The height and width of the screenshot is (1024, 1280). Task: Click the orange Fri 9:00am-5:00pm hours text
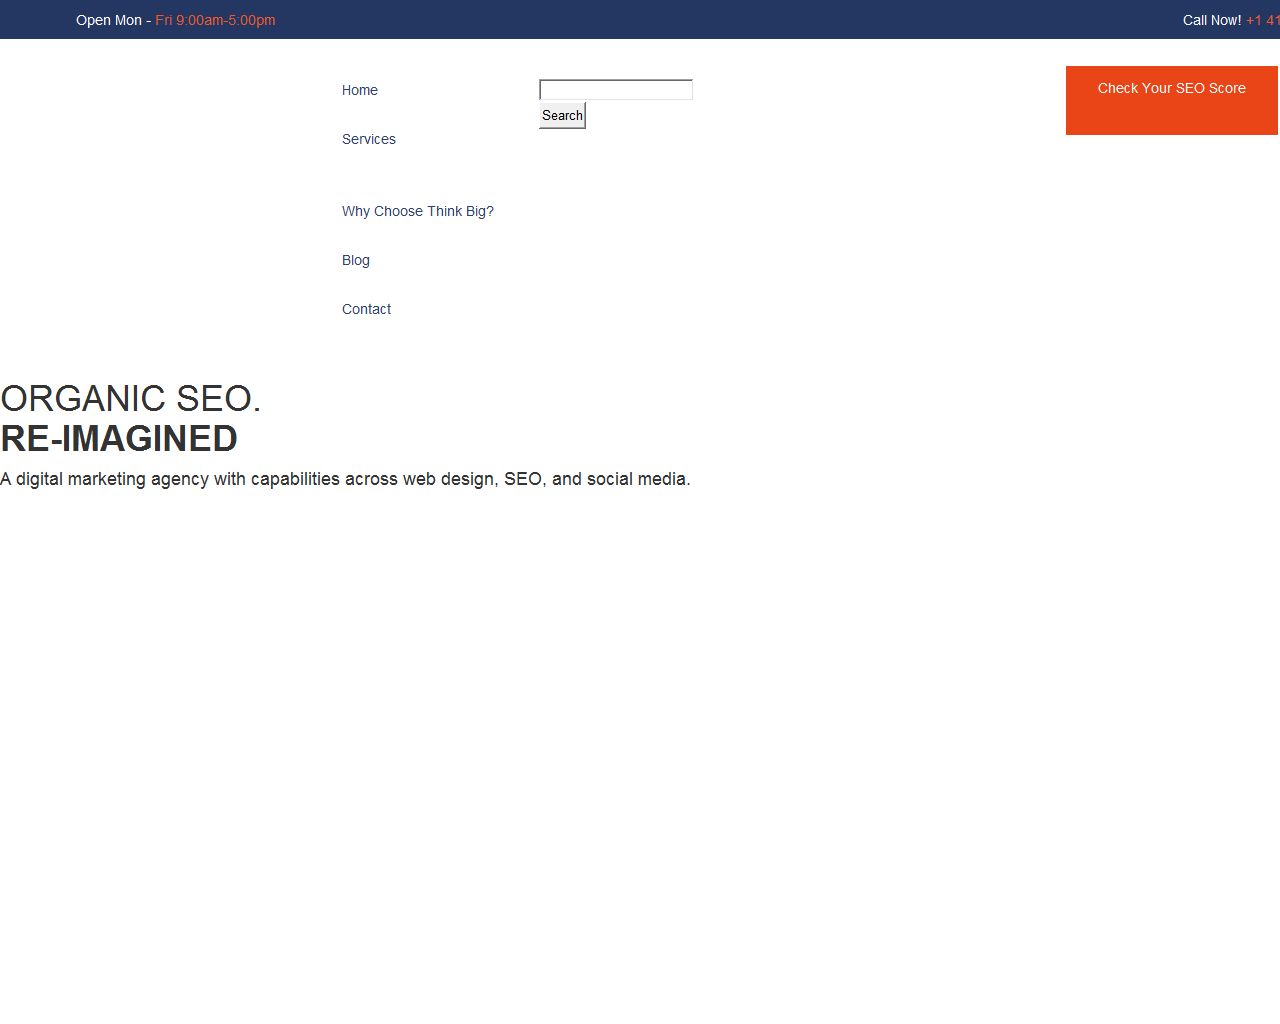point(215,20)
